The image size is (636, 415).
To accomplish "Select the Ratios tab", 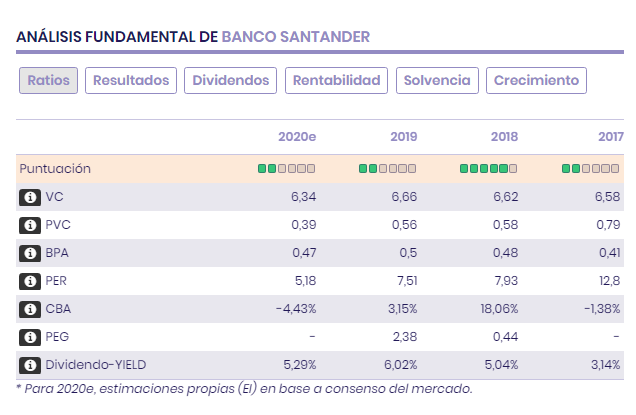I will pos(48,80).
